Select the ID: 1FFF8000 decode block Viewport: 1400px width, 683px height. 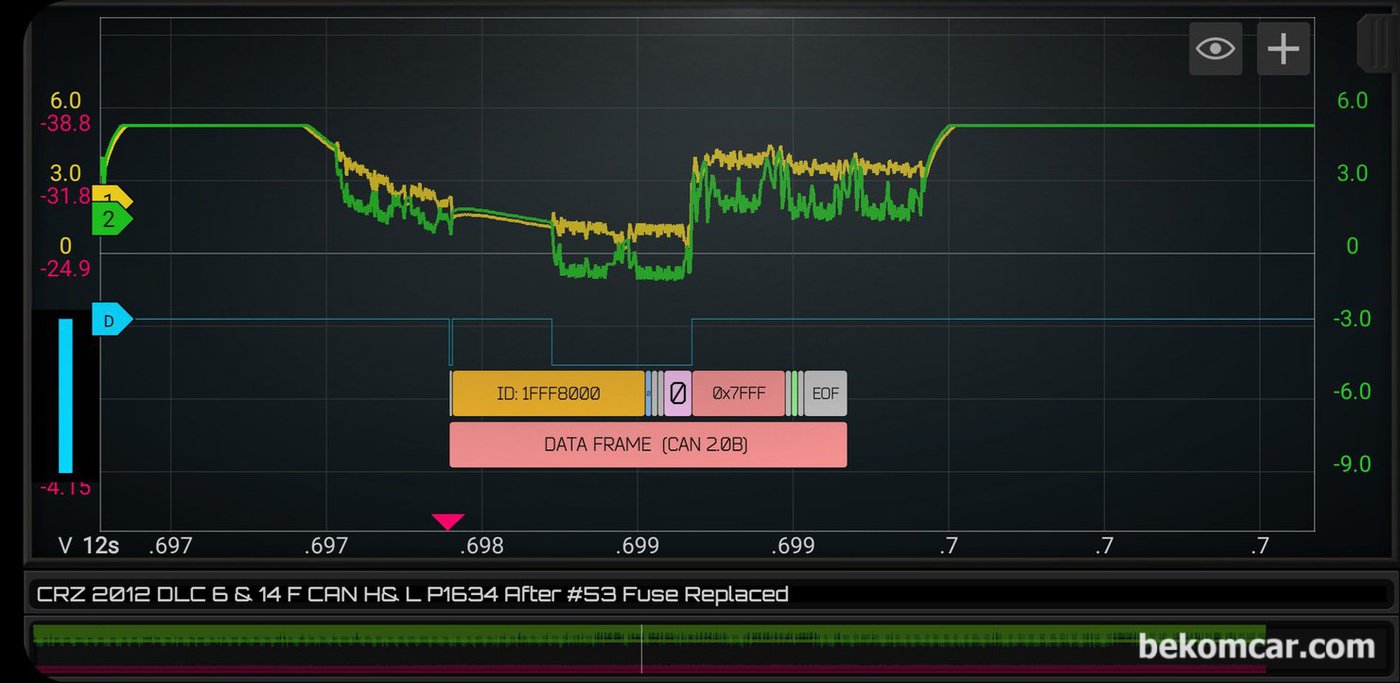coord(548,394)
